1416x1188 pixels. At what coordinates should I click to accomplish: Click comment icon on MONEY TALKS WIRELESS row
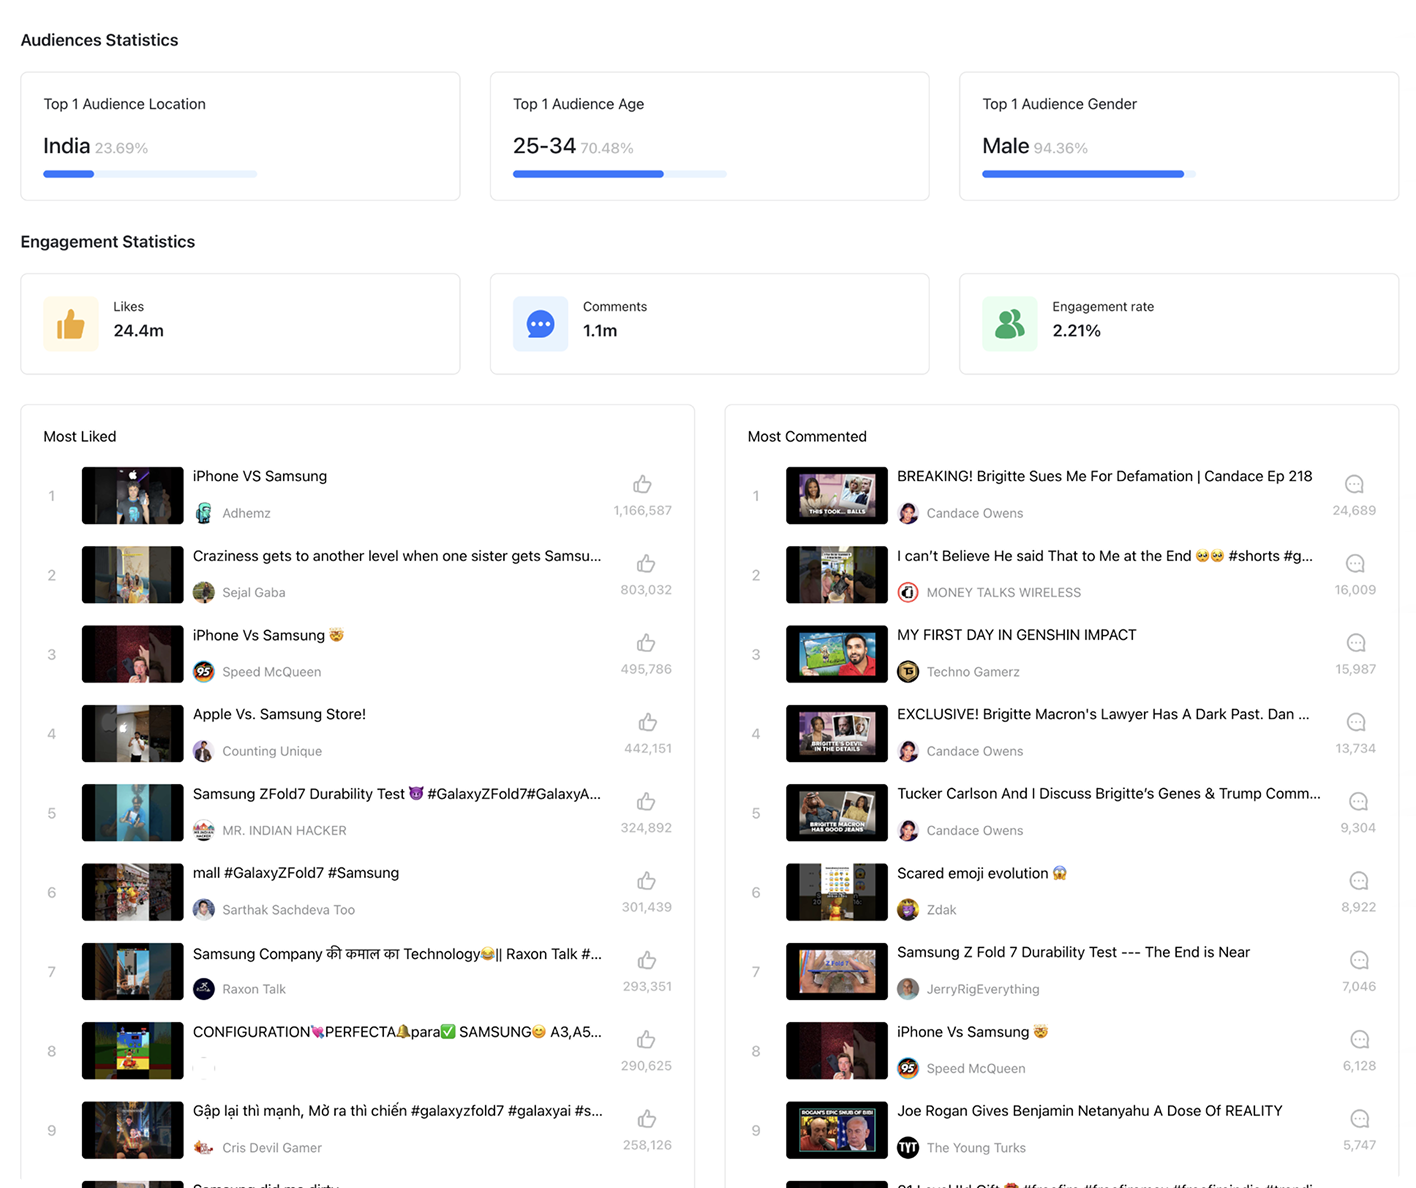[1355, 563]
